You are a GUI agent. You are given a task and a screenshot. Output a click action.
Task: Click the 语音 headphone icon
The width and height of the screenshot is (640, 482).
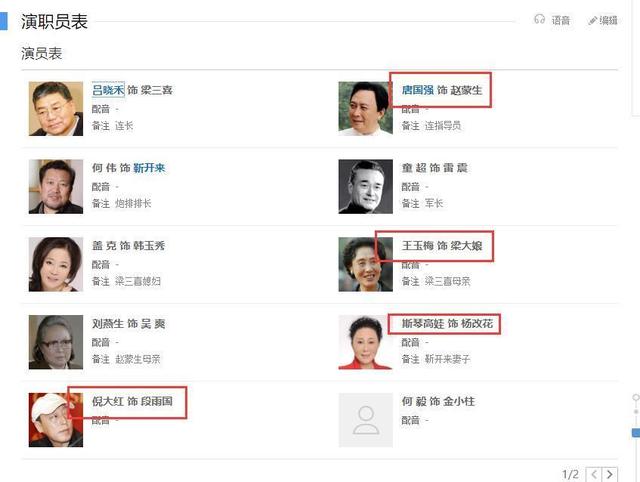540,19
